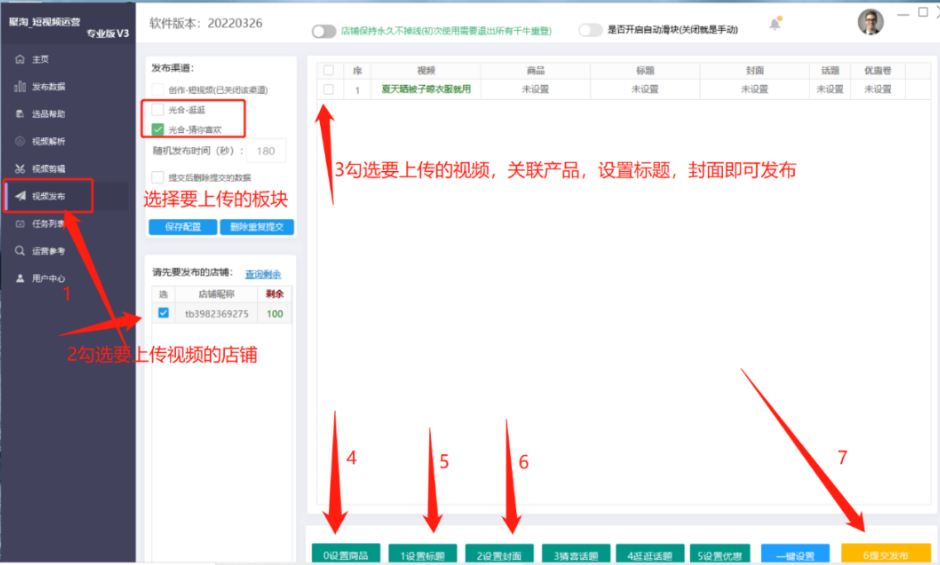Image resolution: width=940 pixels, height=565 pixels.
Task: Click the person icon for 用户中心
Action: click(x=20, y=278)
